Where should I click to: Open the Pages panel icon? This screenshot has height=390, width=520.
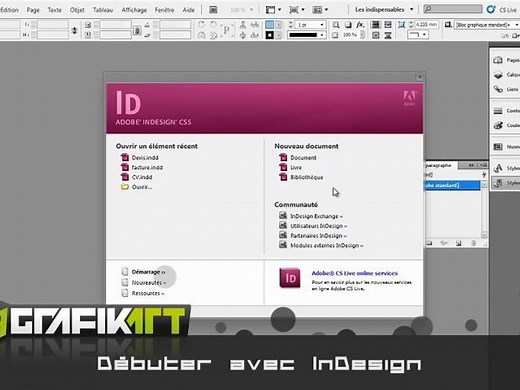click(x=498, y=60)
